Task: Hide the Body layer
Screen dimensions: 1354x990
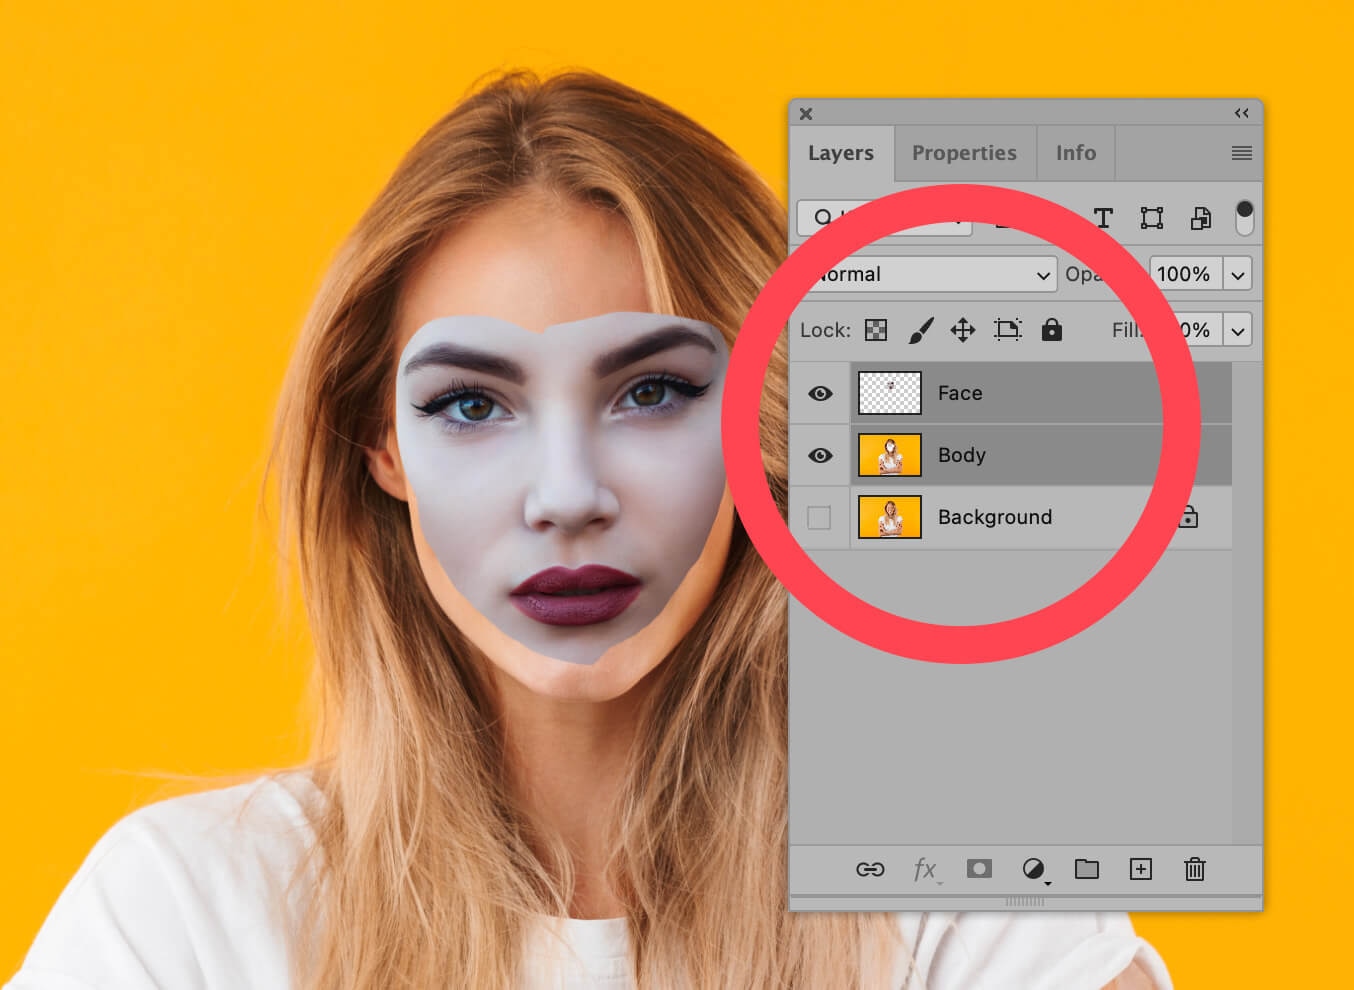Action: [x=820, y=456]
